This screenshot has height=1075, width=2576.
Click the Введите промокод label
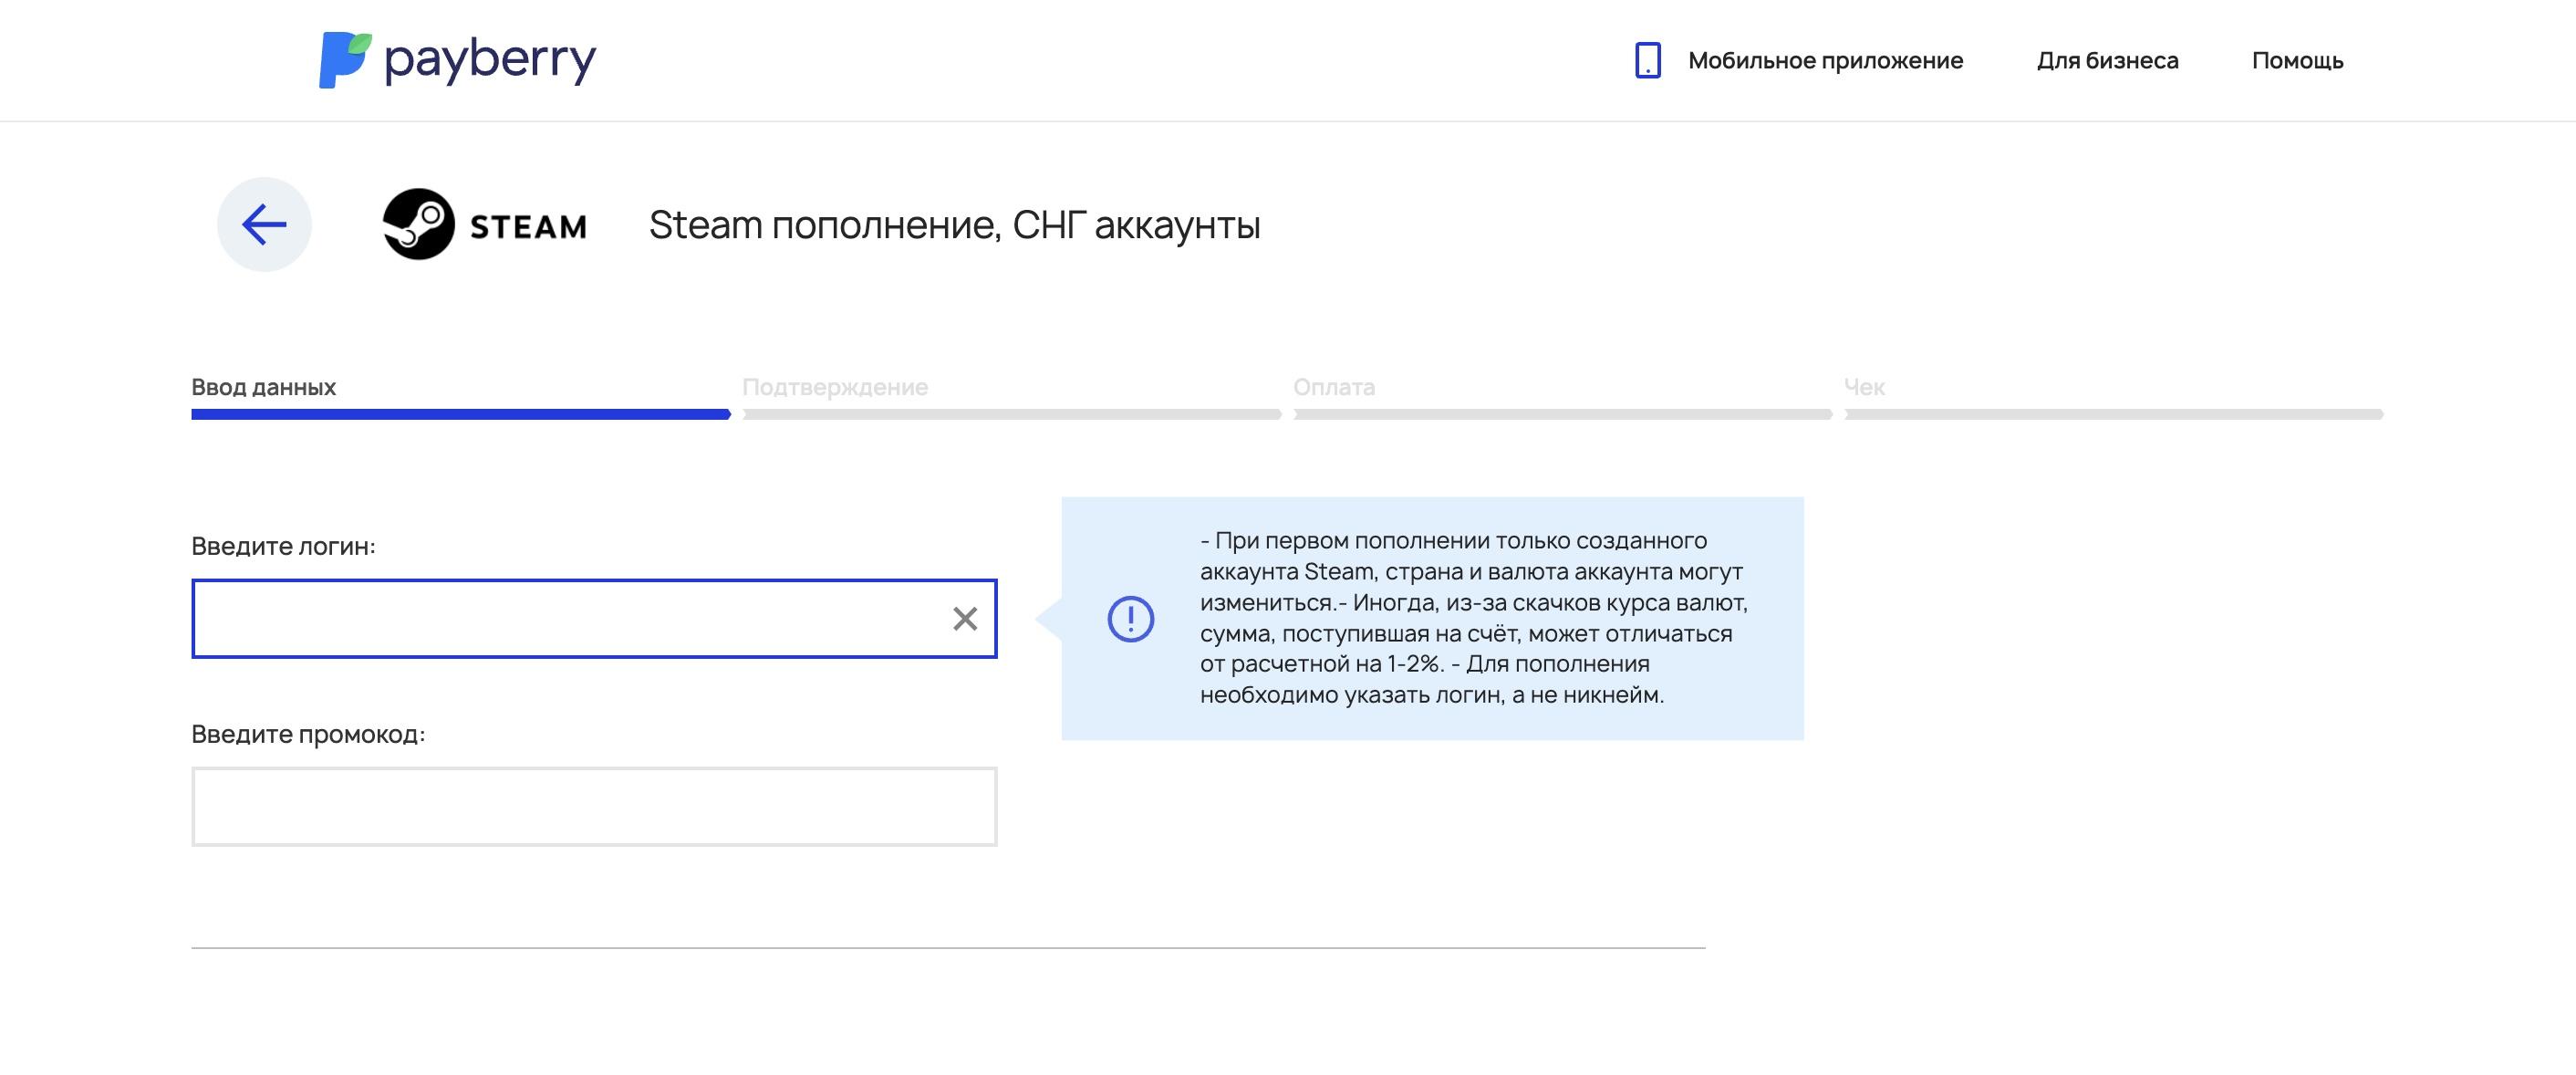tap(308, 734)
